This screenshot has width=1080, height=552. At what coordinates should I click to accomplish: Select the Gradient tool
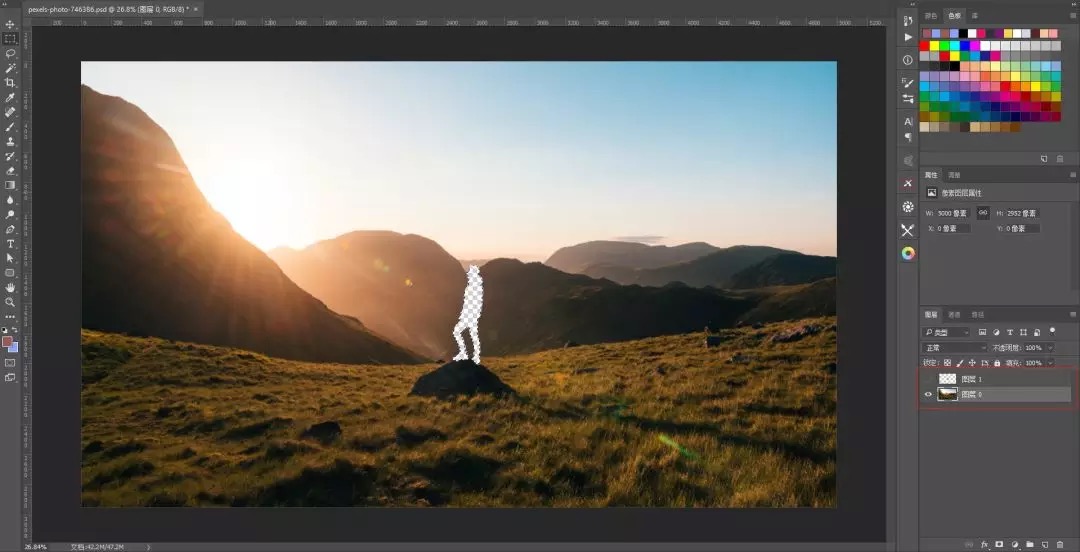tap(10, 185)
